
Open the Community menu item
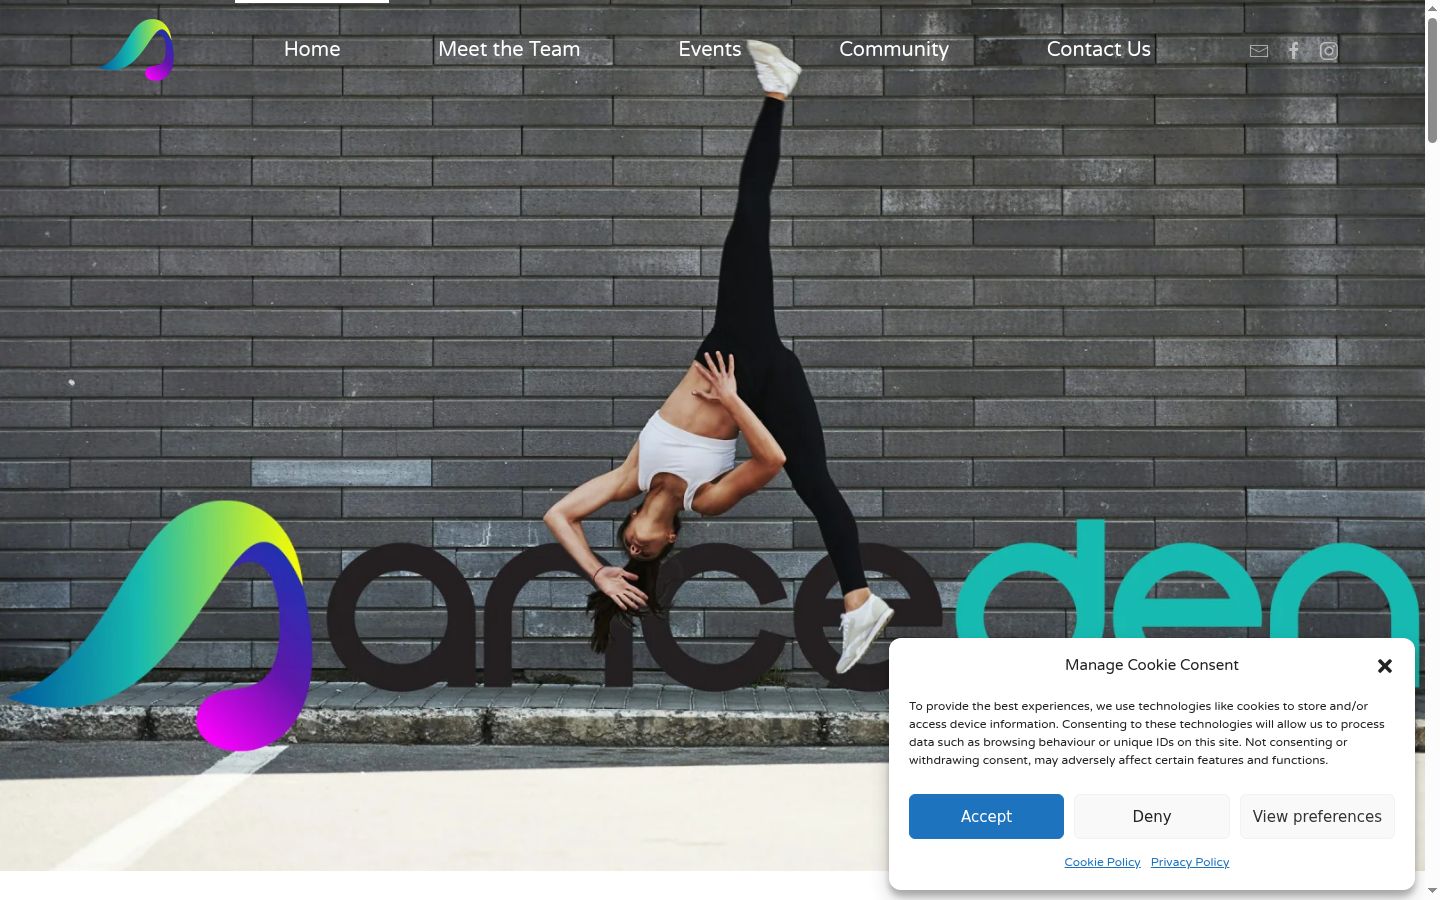(x=894, y=49)
